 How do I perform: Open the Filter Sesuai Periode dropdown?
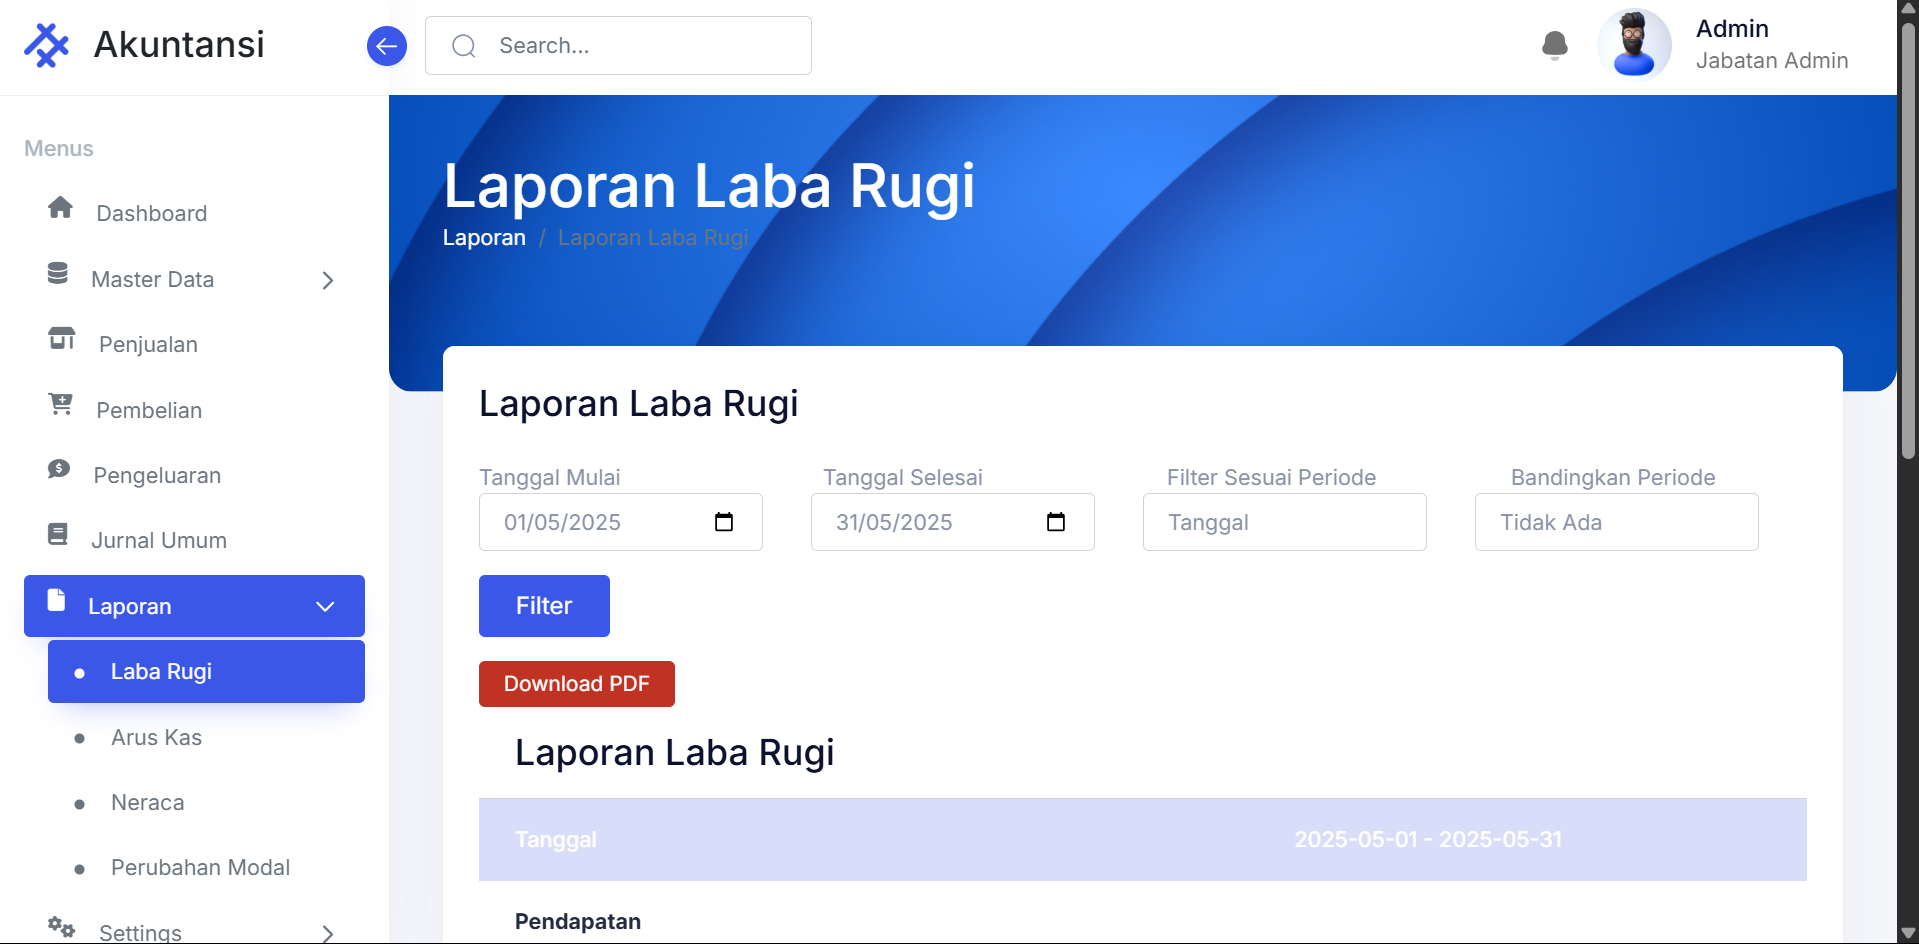coord(1284,522)
